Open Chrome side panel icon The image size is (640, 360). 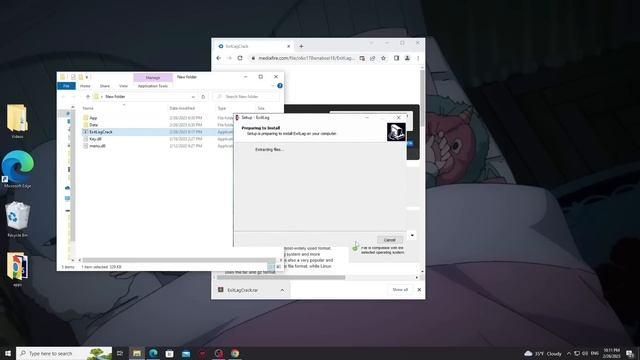[x=396, y=58]
